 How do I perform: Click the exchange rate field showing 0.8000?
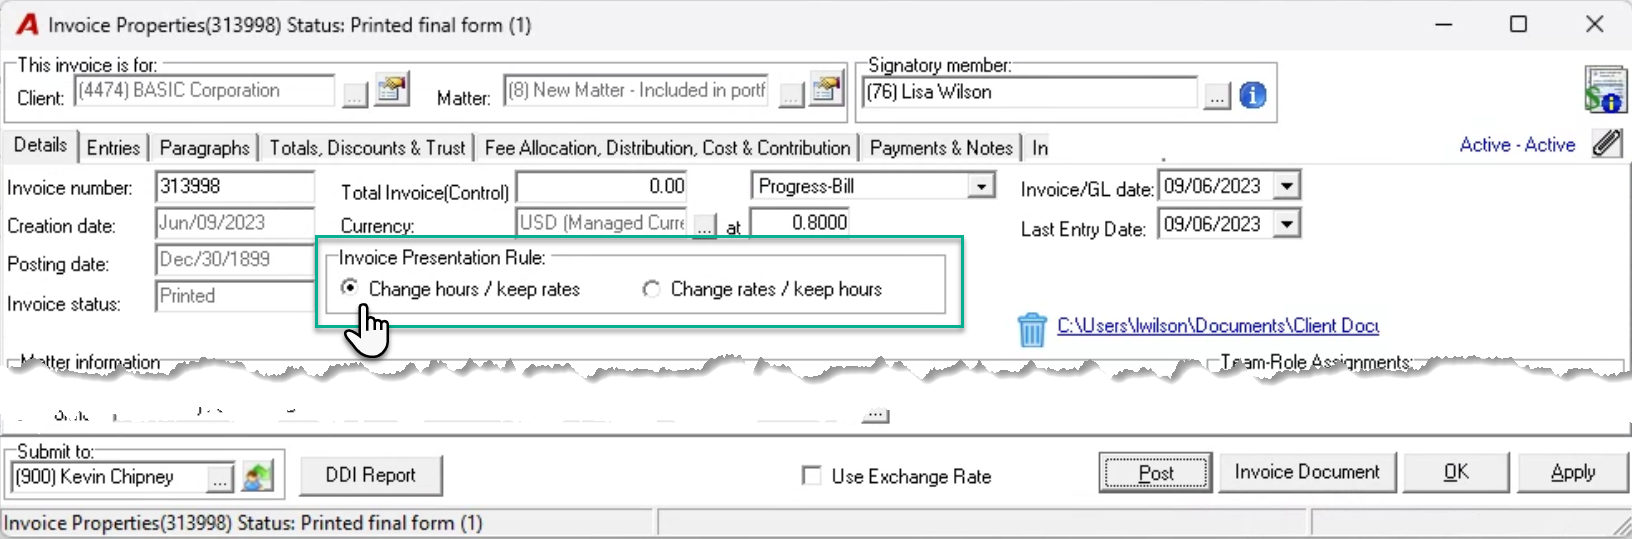(x=799, y=223)
